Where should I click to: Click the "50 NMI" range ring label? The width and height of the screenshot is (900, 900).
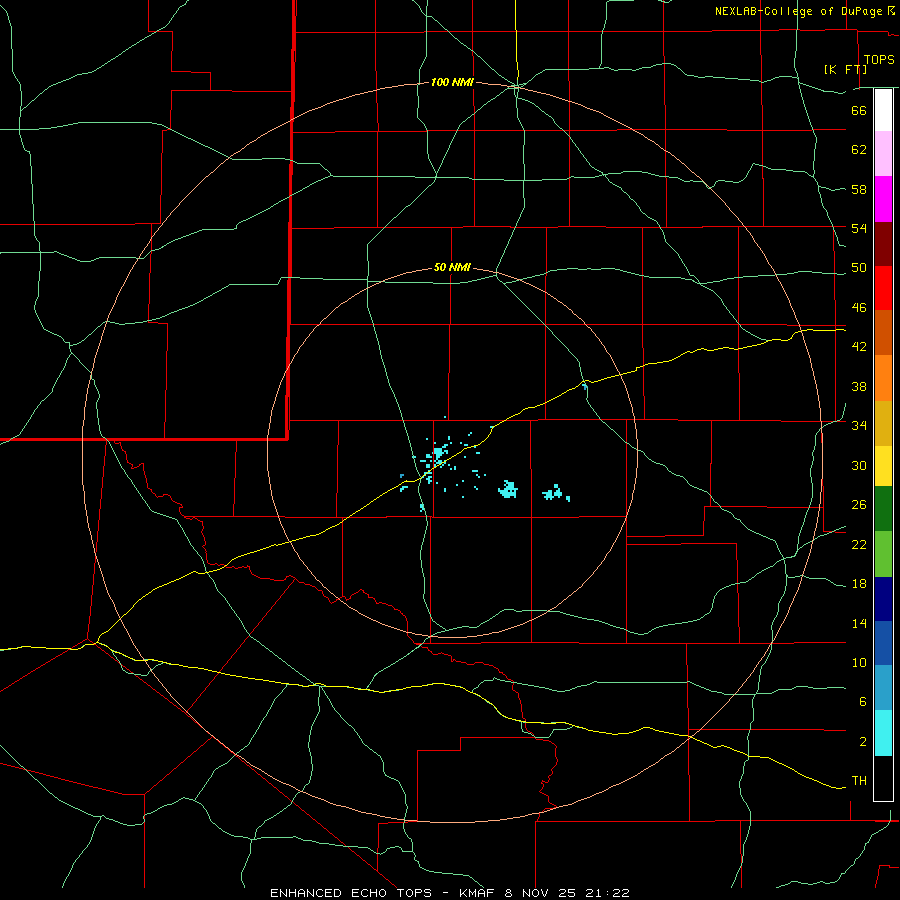452,267
